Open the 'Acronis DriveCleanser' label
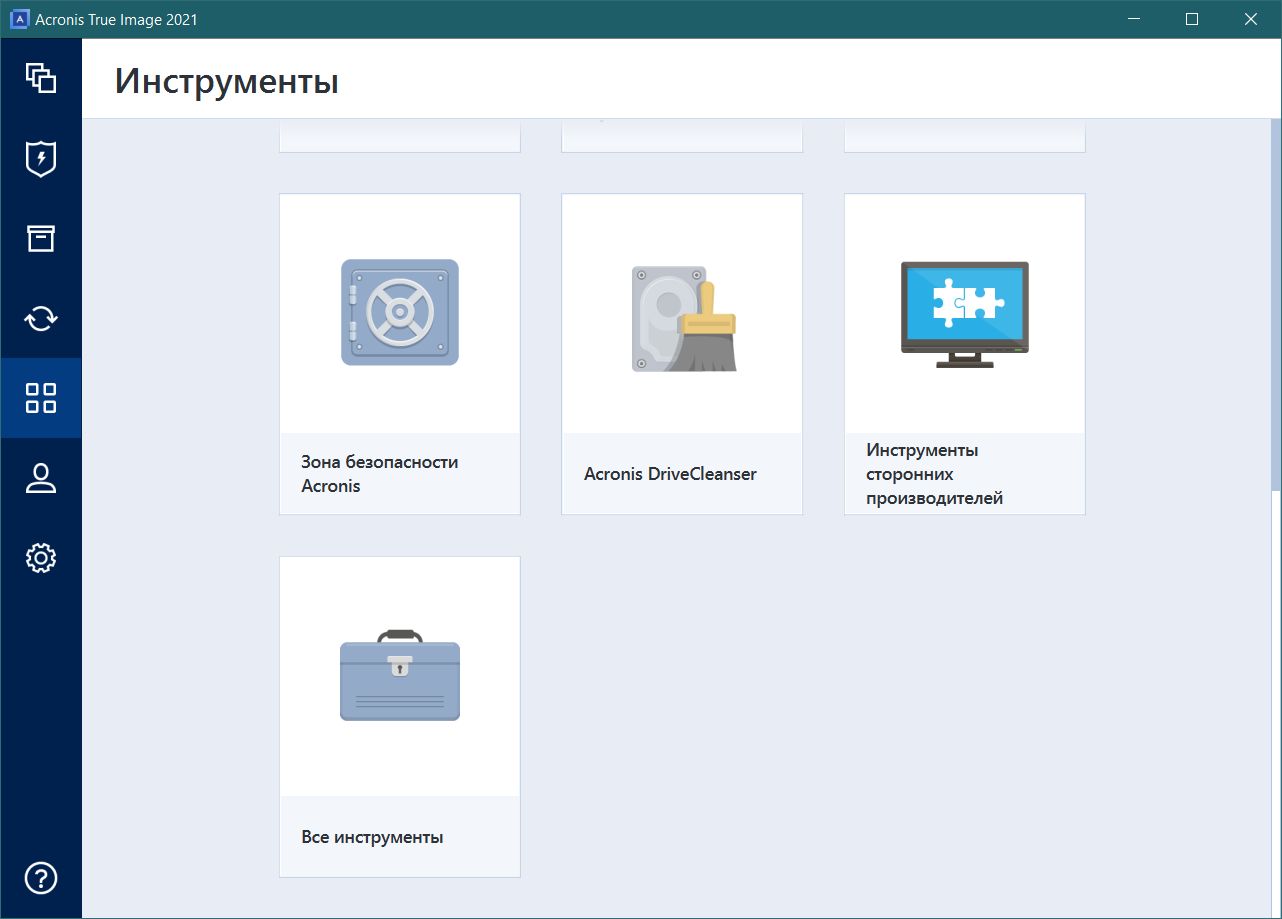Viewport: 1282px width, 919px height. [x=670, y=474]
